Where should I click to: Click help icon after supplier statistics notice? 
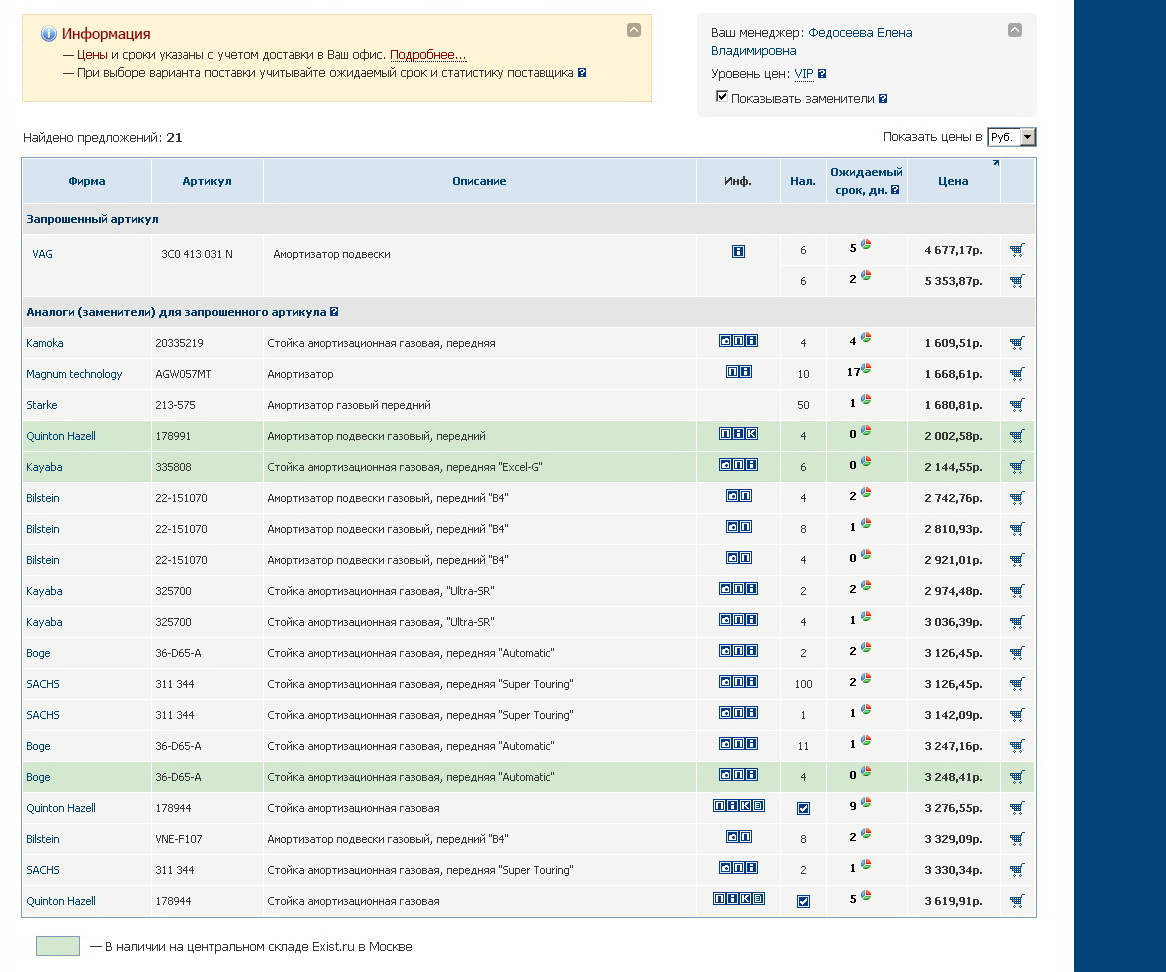(582, 73)
